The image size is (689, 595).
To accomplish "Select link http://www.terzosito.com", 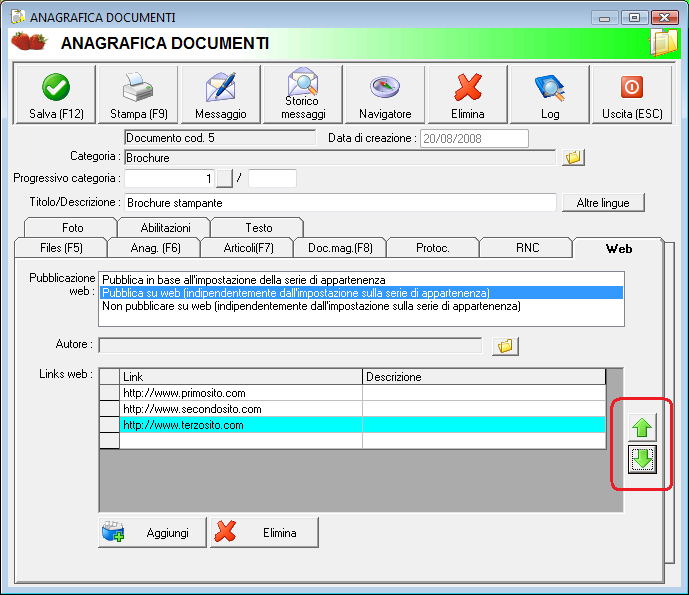I will coord(241,425).
